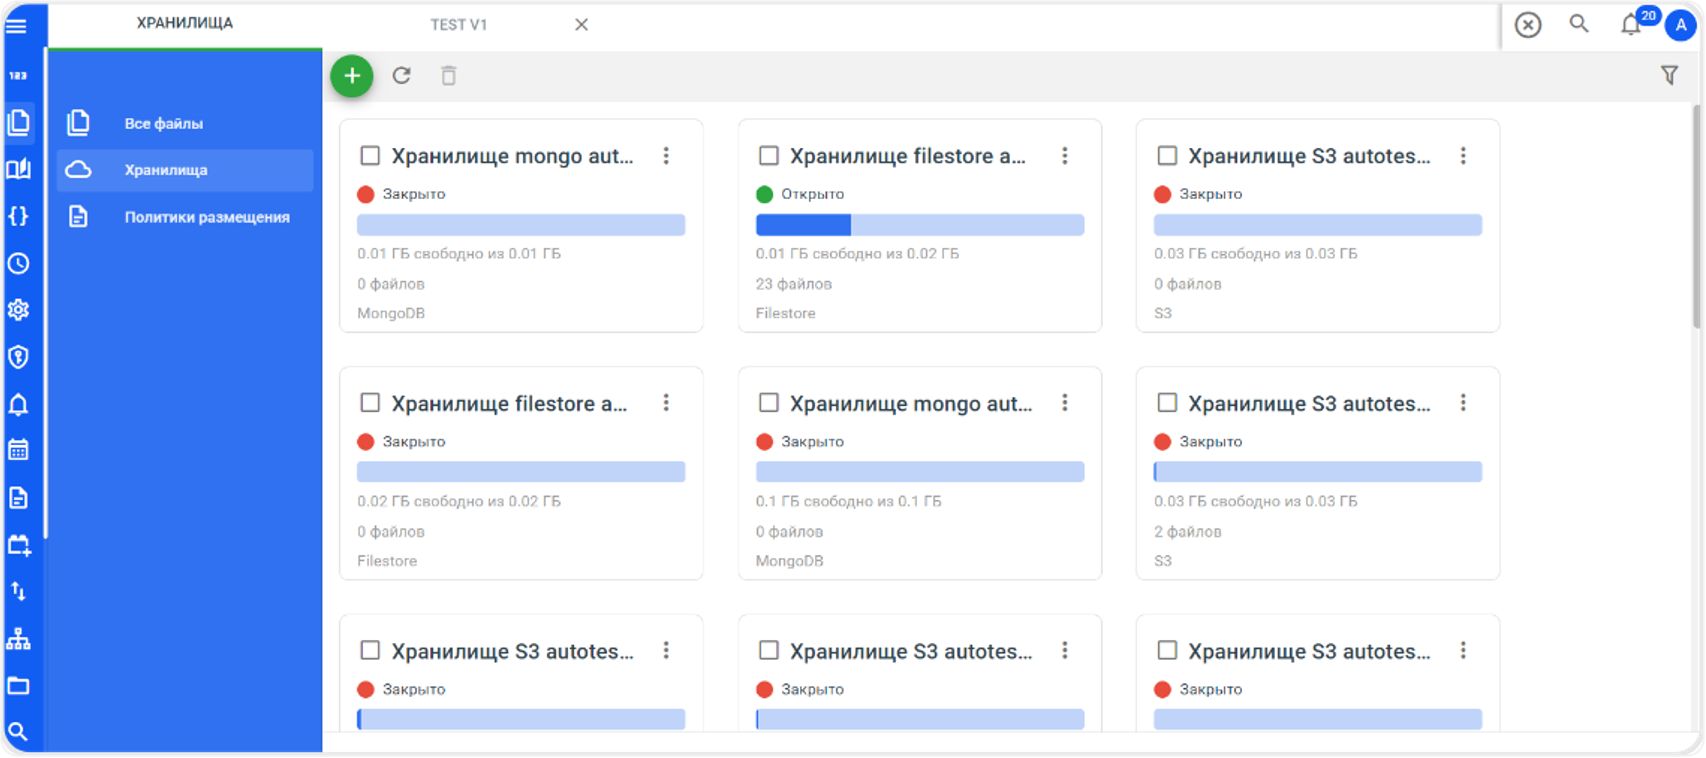Open the calendar icon in left rail

pos(18,450)
